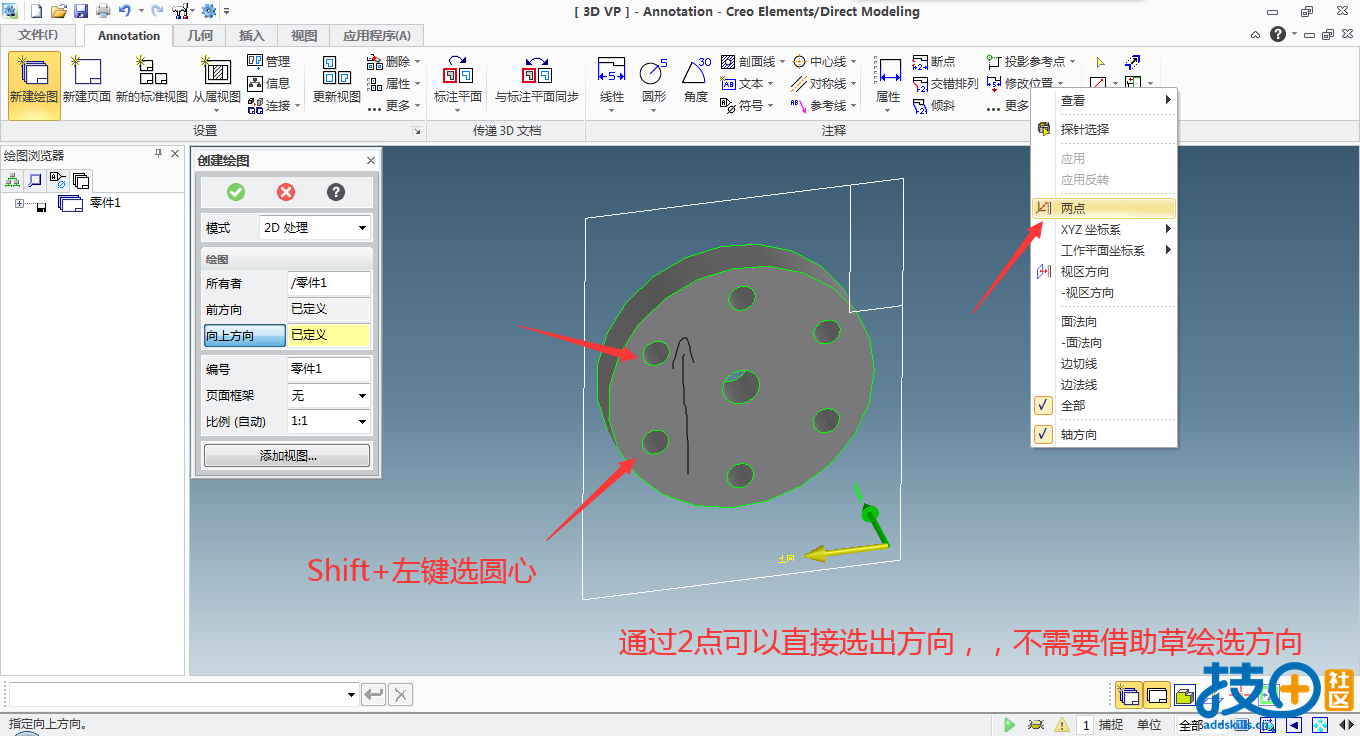Click the 管理 (manage) ribbon icon
Screen dimensions: 1360x736
click(269, 61)
